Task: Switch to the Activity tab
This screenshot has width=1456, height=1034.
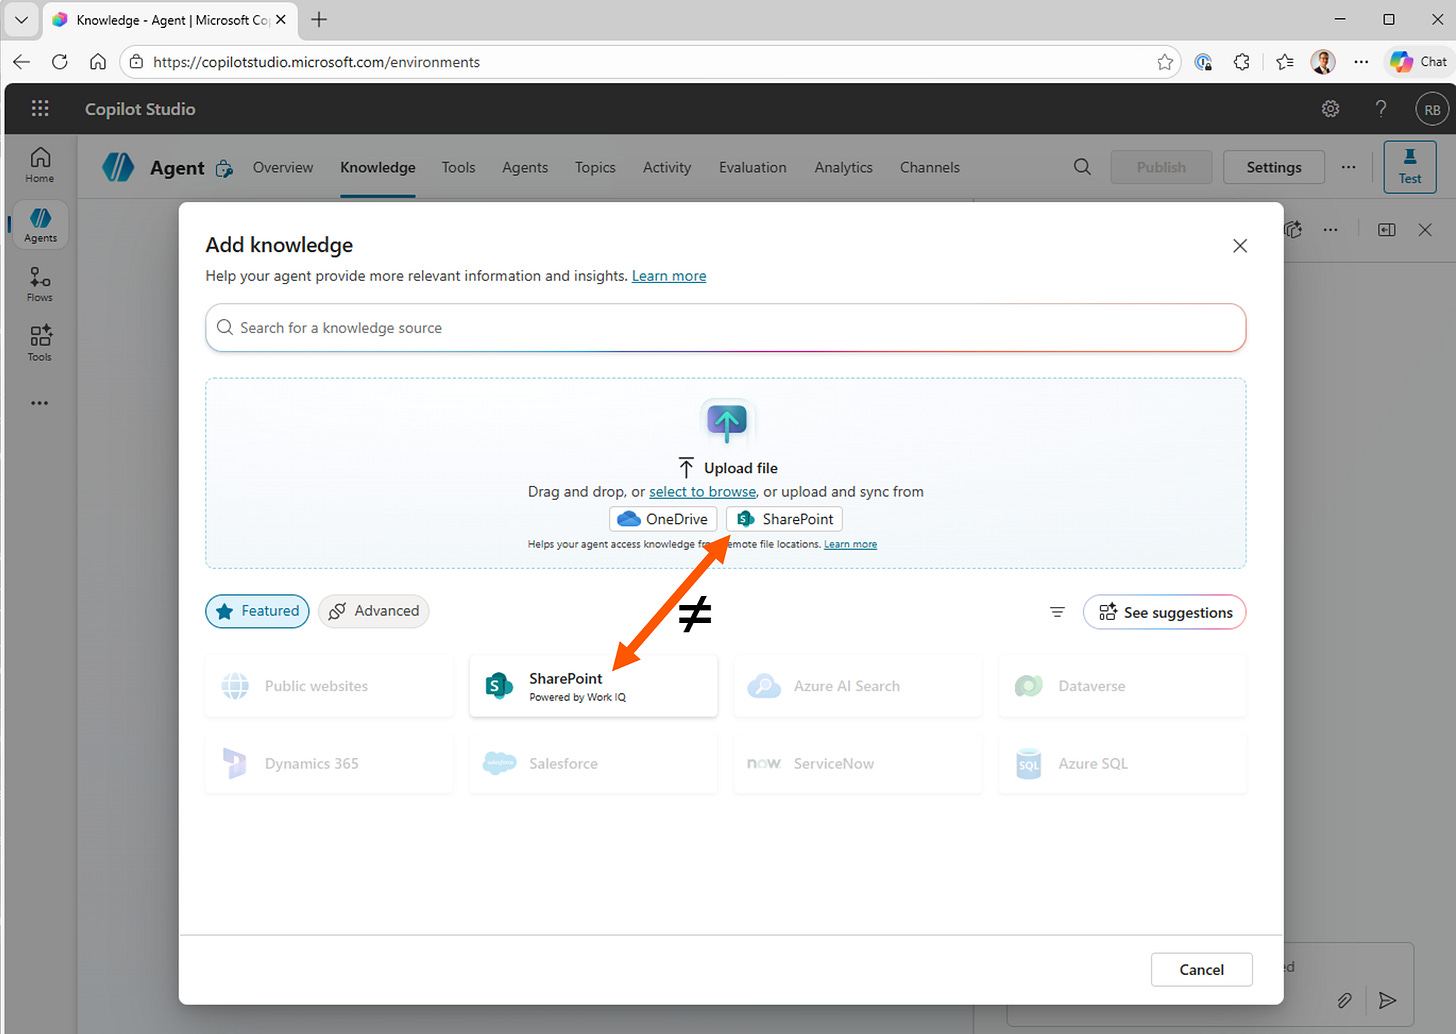Action: point(667,167)
